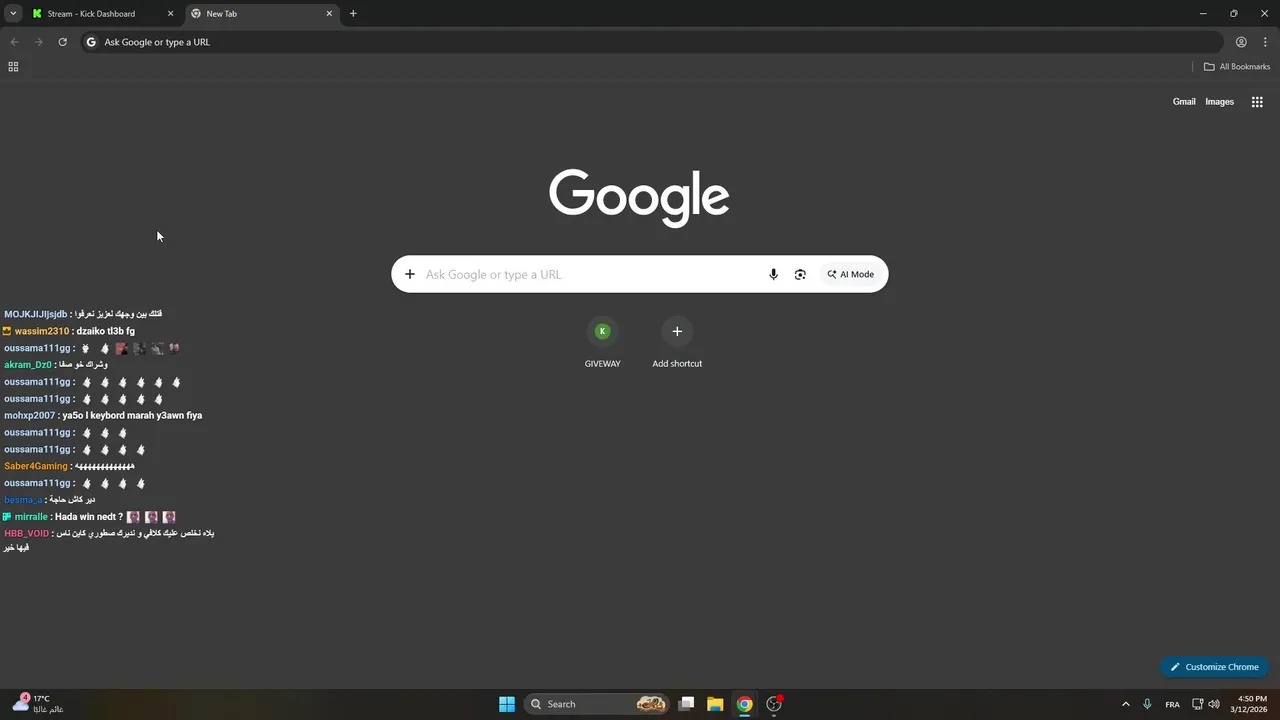The width and height of the screenshot is (1280, 720).
Task: Click the wassim2310 chat username
Action: [x=42, y=331]
